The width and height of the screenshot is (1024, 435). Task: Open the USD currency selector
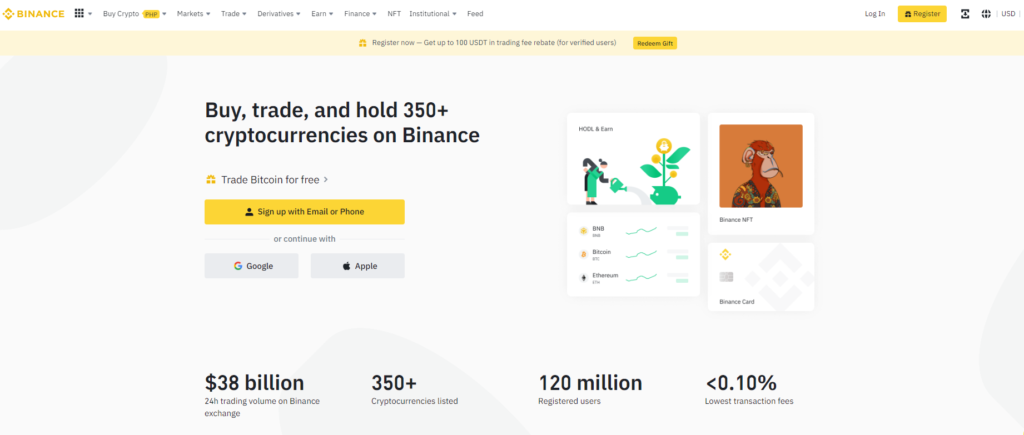click(1008, 14)
